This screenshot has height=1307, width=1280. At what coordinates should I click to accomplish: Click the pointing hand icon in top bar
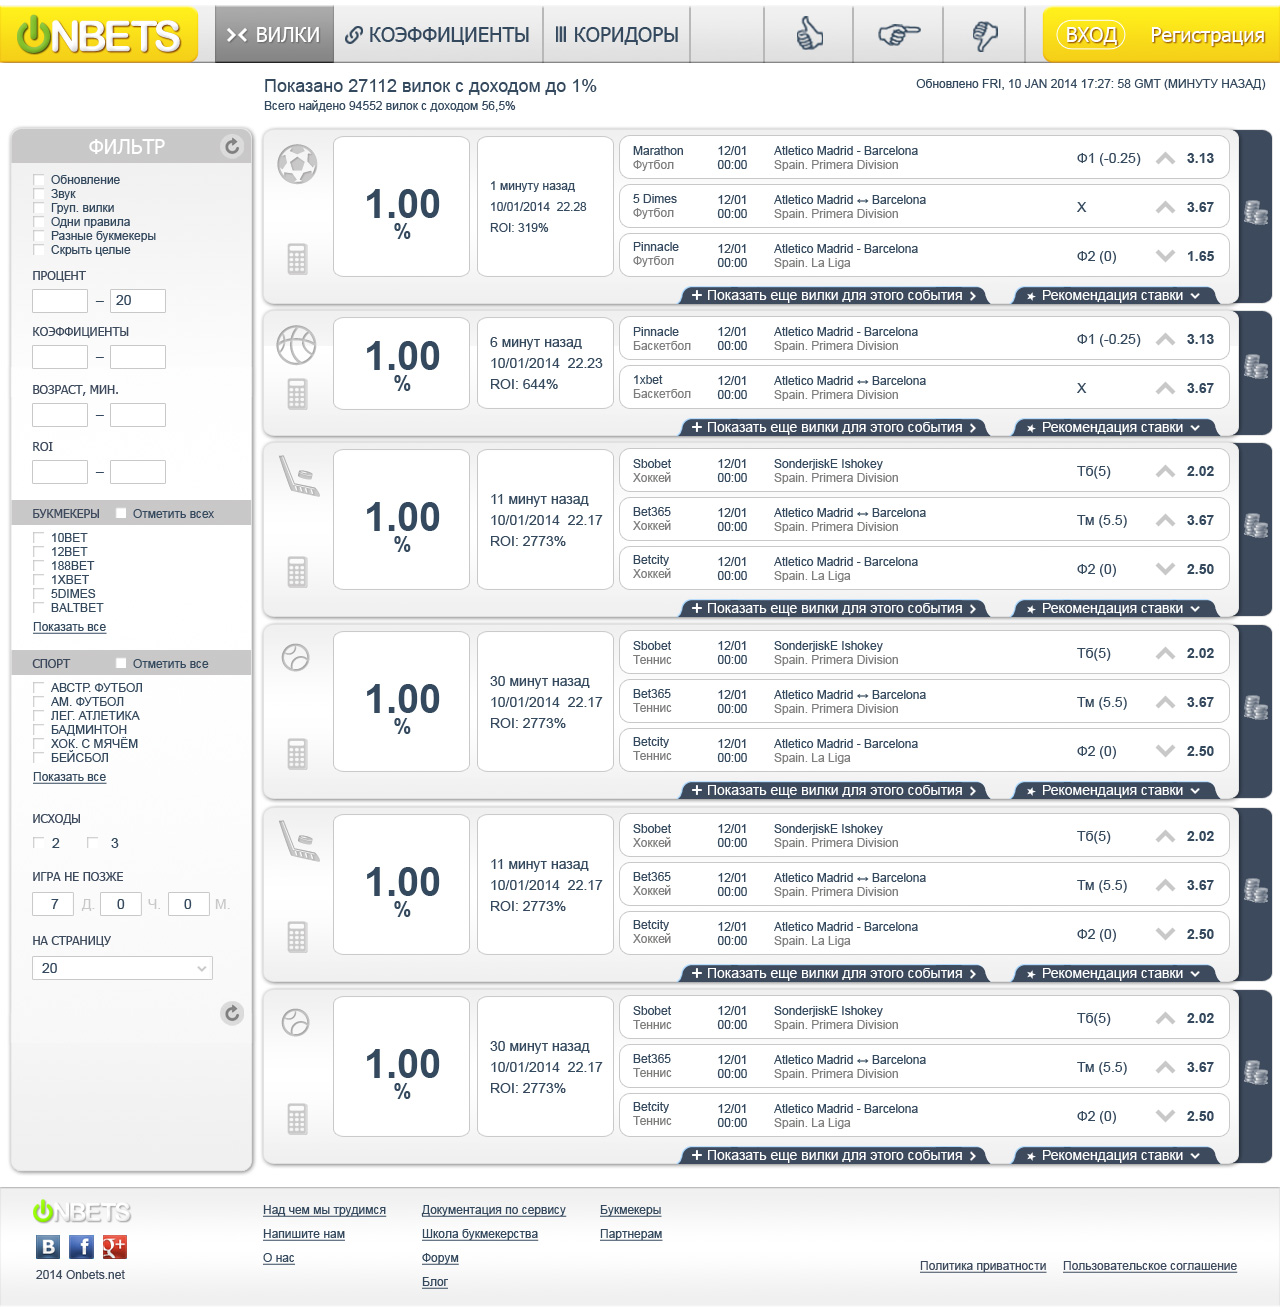(x=898, y=35)
